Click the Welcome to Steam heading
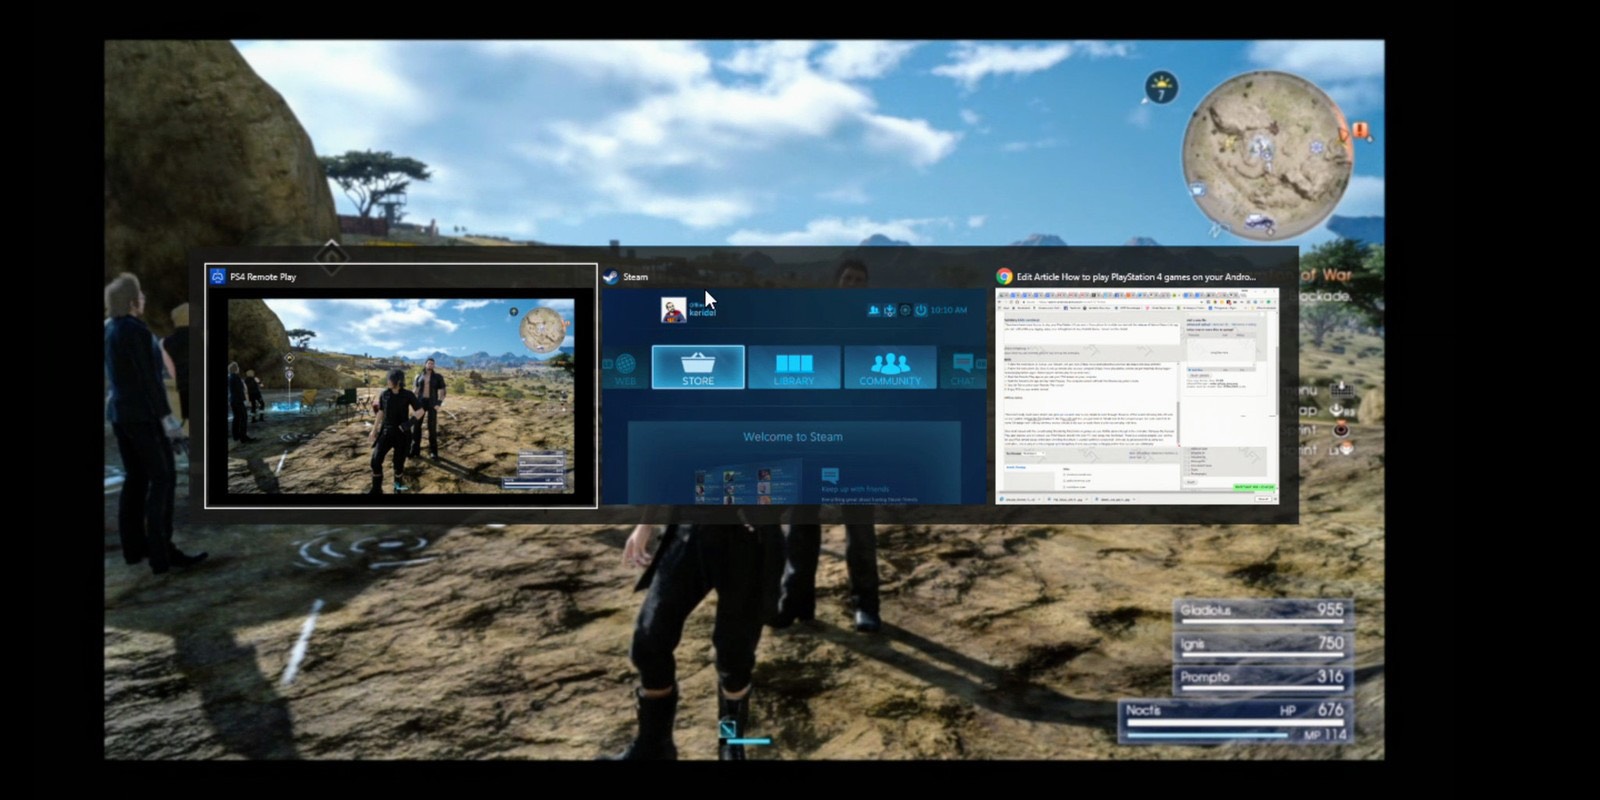Image resolution: width=1600 pixels, height=800 pixels. click(x=793, y=437)
